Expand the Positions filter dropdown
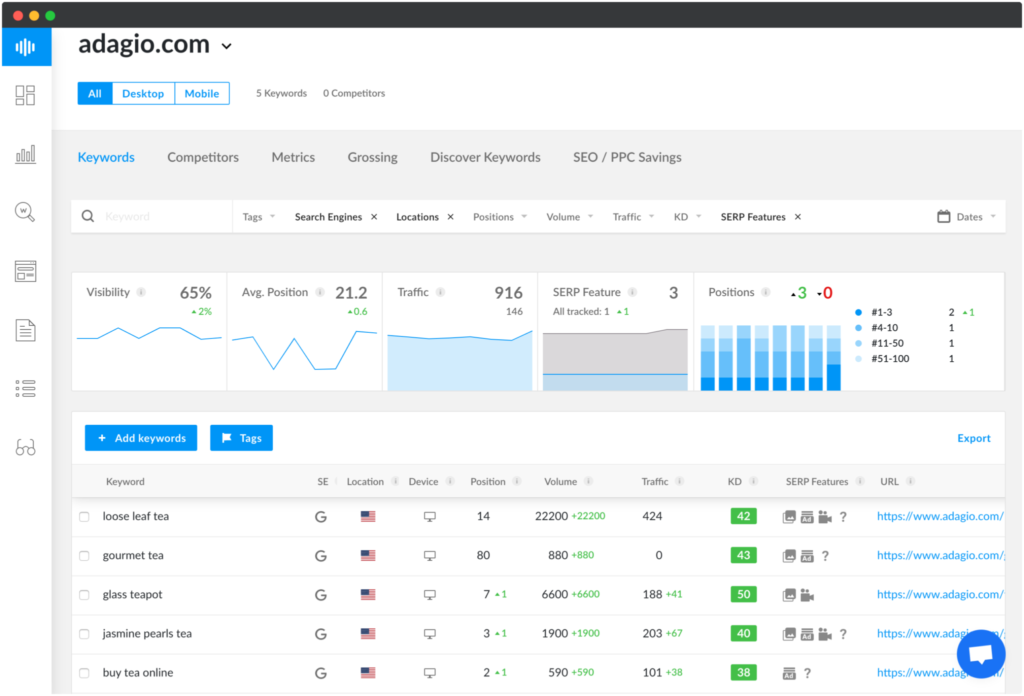Screen dimensions: 1024x696 [x=500, y=217]
